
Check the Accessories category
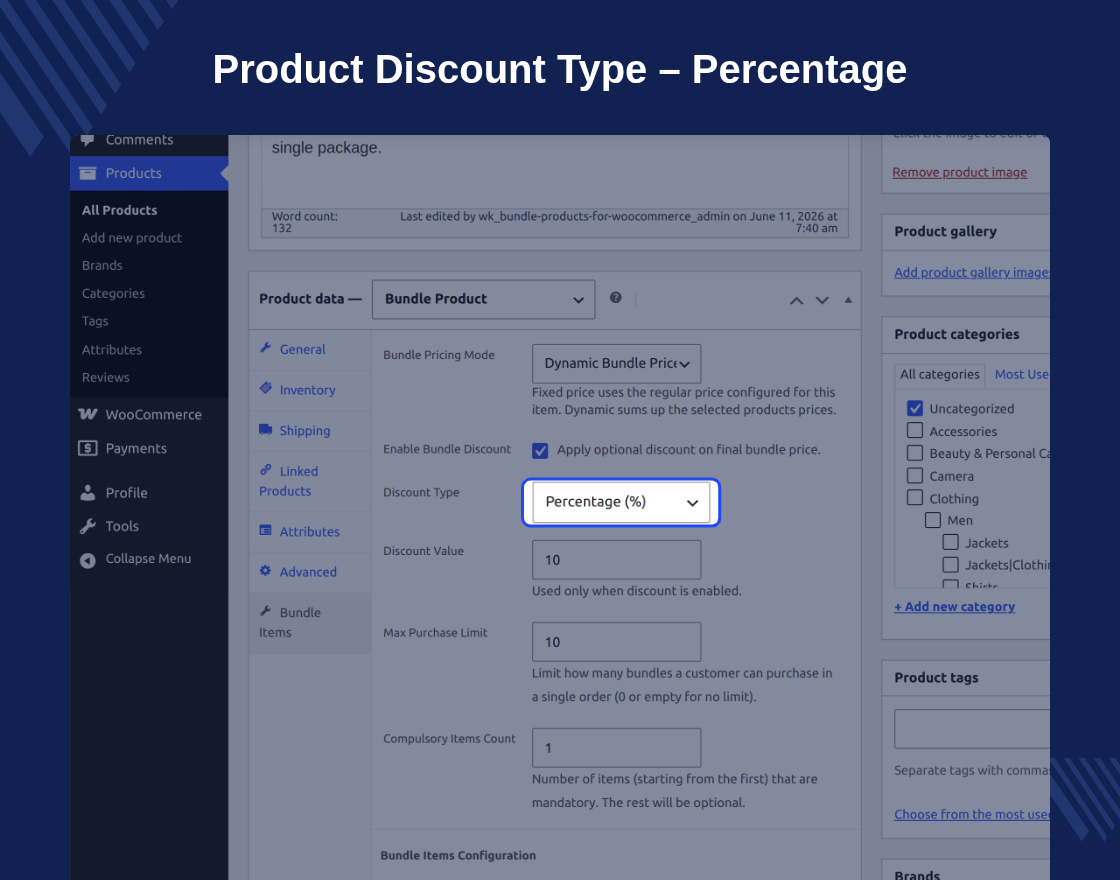click(x=915, y=430)
